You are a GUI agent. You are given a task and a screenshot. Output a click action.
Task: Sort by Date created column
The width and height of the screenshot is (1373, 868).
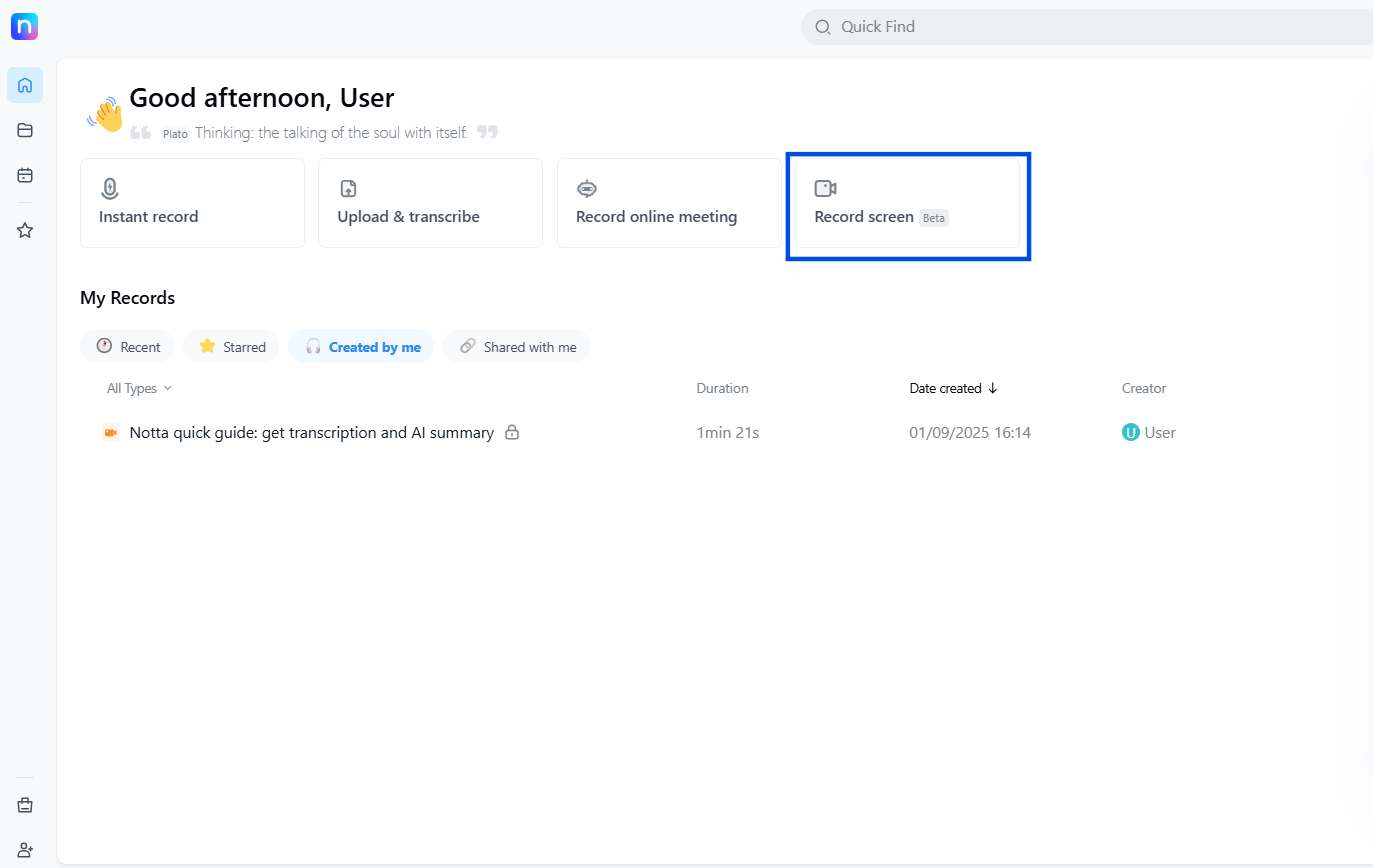(x=953, y=388)
